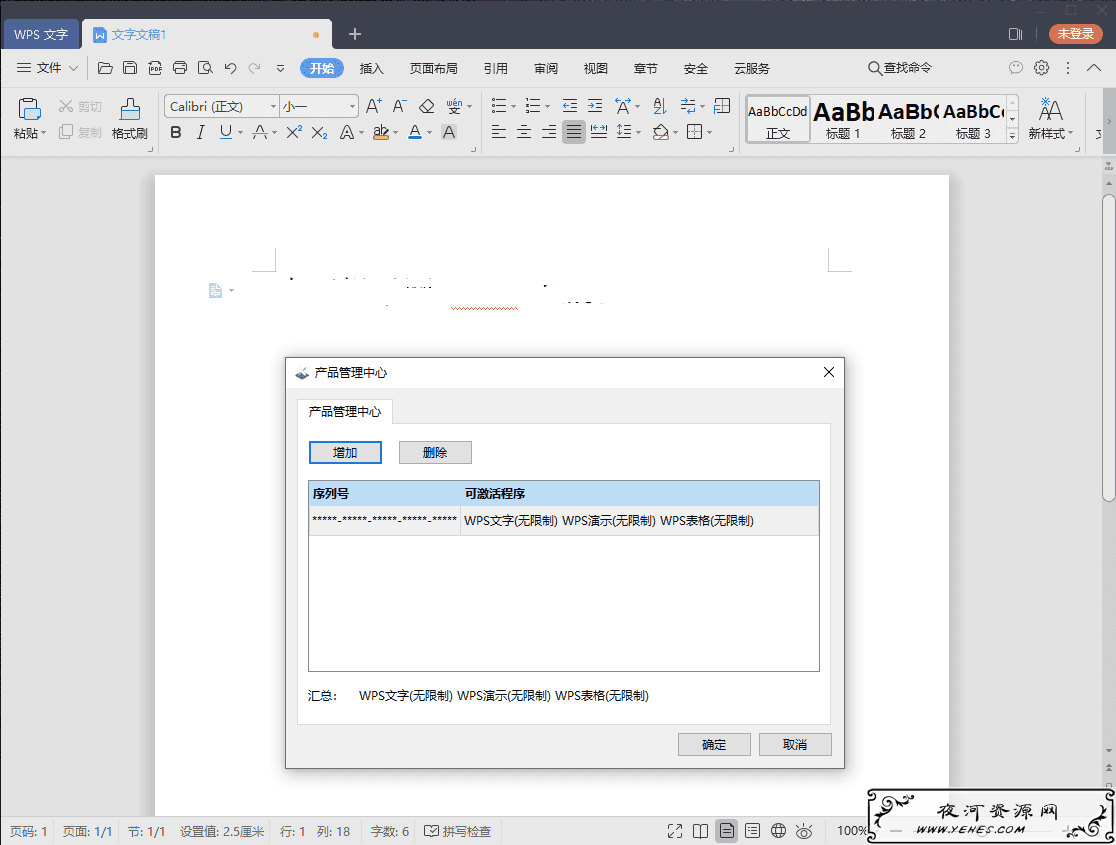Enable eye protection mode icon

coord(804,831)
